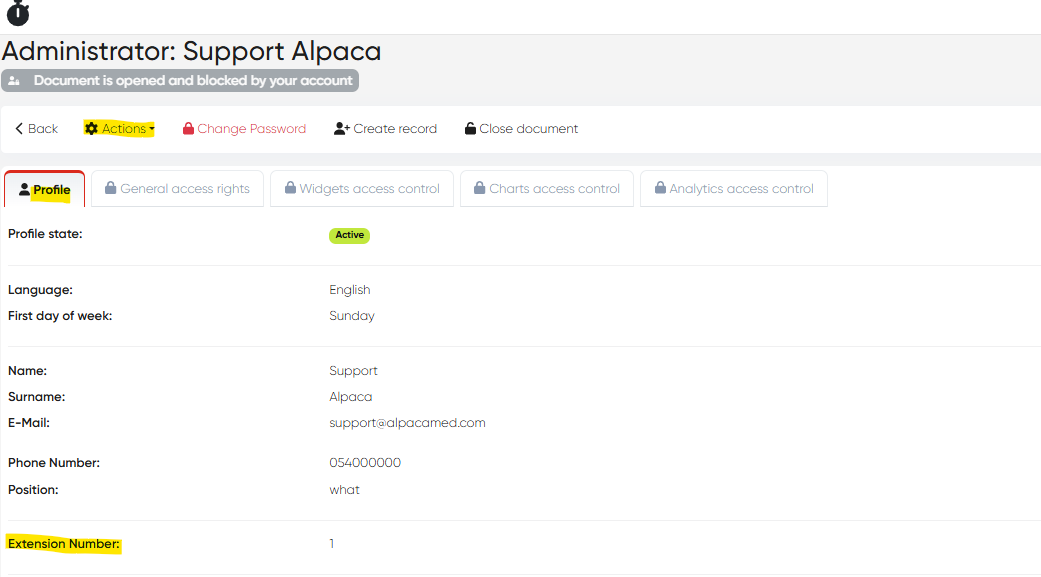Open the Charts access control tab
The image size is (1041, 577).
[x=546, y=188]
